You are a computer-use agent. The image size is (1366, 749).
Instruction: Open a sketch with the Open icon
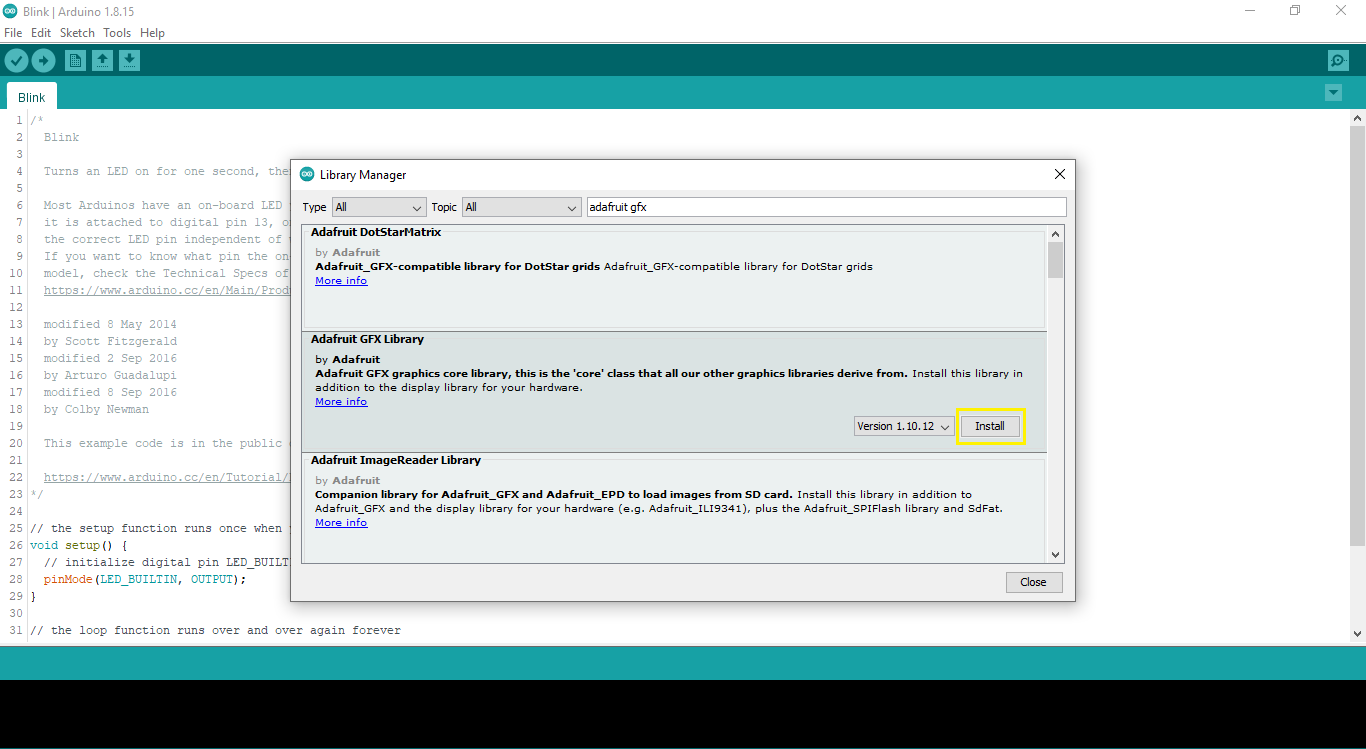click(x=102, y=61)
